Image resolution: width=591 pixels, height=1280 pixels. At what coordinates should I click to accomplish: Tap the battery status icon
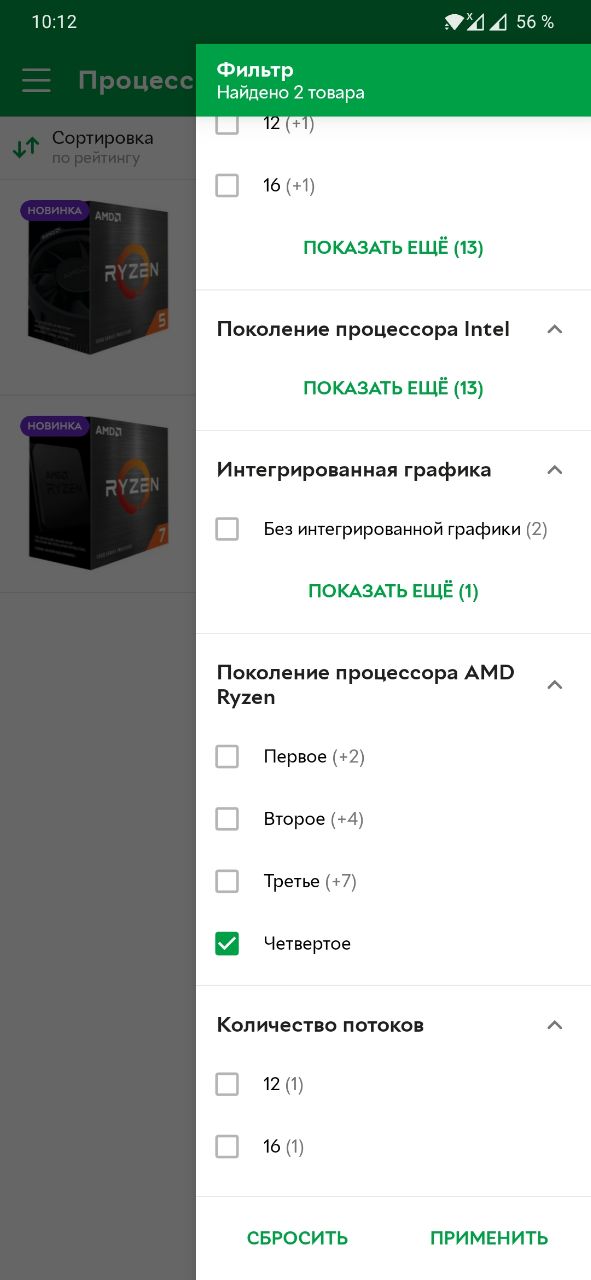[499, 21]
